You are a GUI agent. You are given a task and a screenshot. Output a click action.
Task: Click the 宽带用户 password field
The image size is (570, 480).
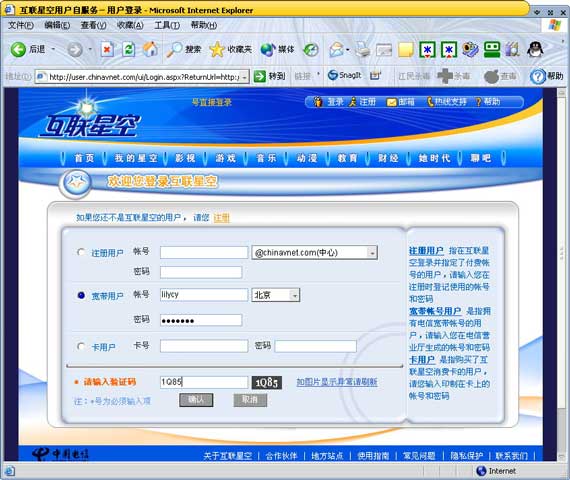tap(201, 320)
